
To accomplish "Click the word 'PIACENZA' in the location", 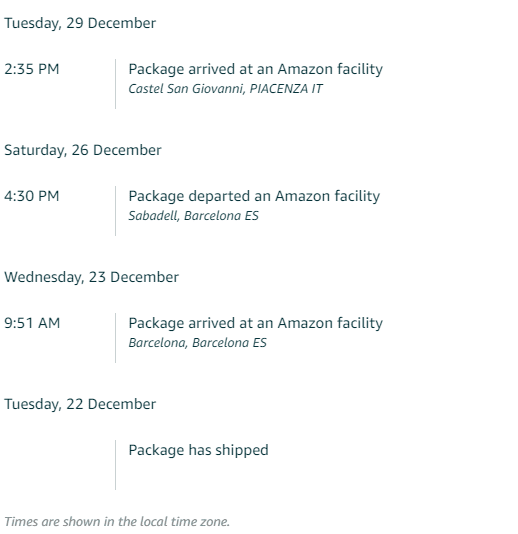I will [x=279, y=89].
